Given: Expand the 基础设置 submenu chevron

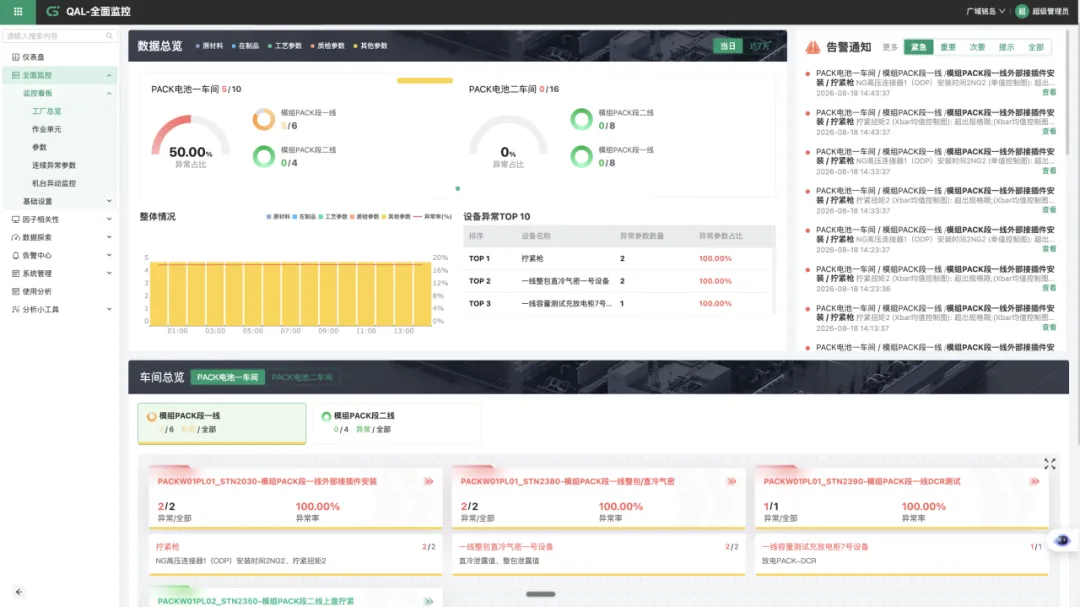Looking at the screenshot, I should pos(109,201).
